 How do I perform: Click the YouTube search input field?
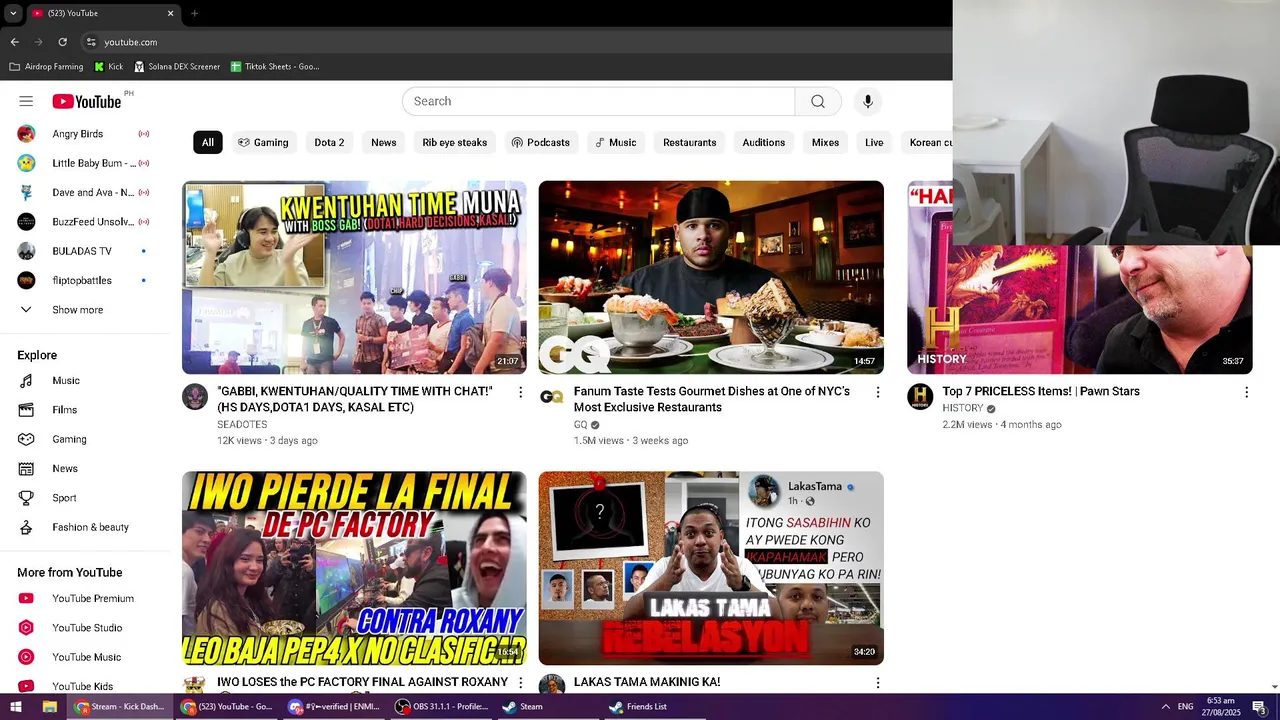598,101
